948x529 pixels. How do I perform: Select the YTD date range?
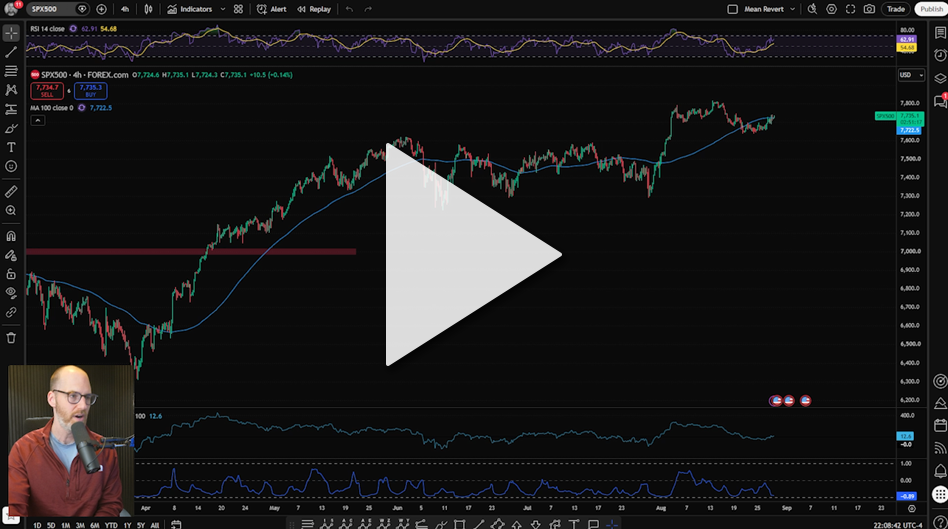pyautogui.click(x=111, y=525)
